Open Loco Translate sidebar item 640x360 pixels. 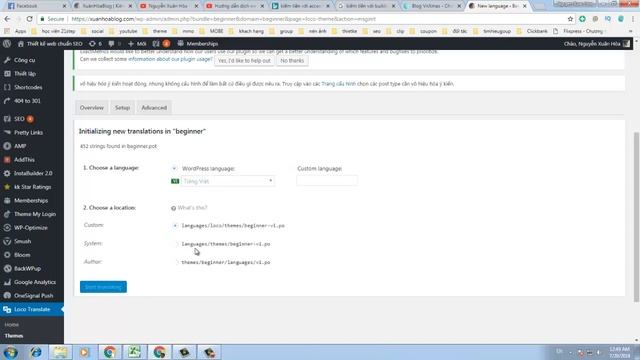pyautogui.click(x=32, y=309)
